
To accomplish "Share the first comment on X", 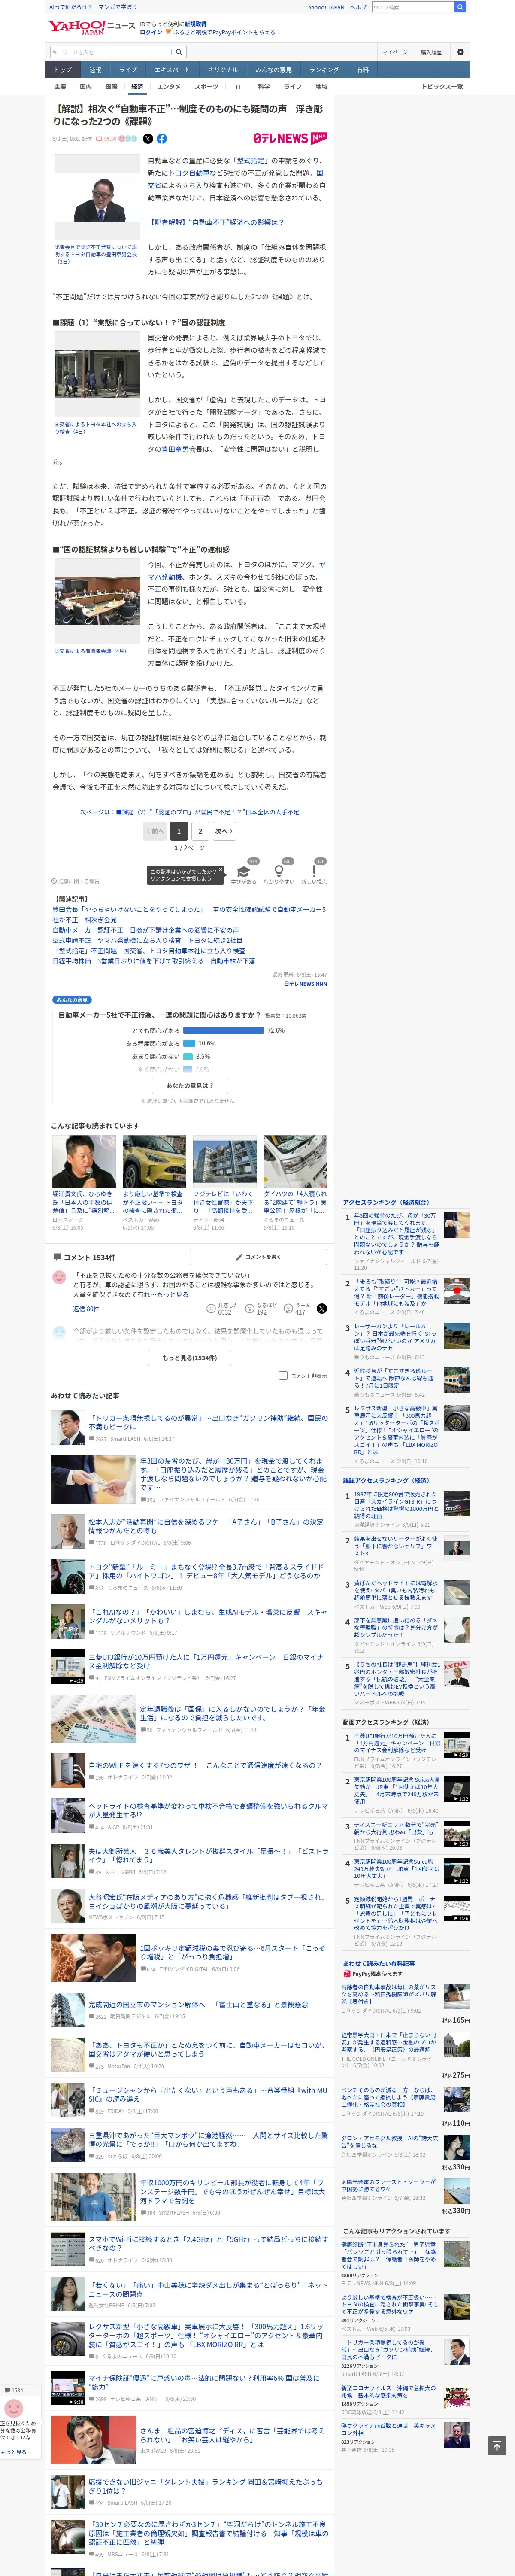I will (321, 1308).
